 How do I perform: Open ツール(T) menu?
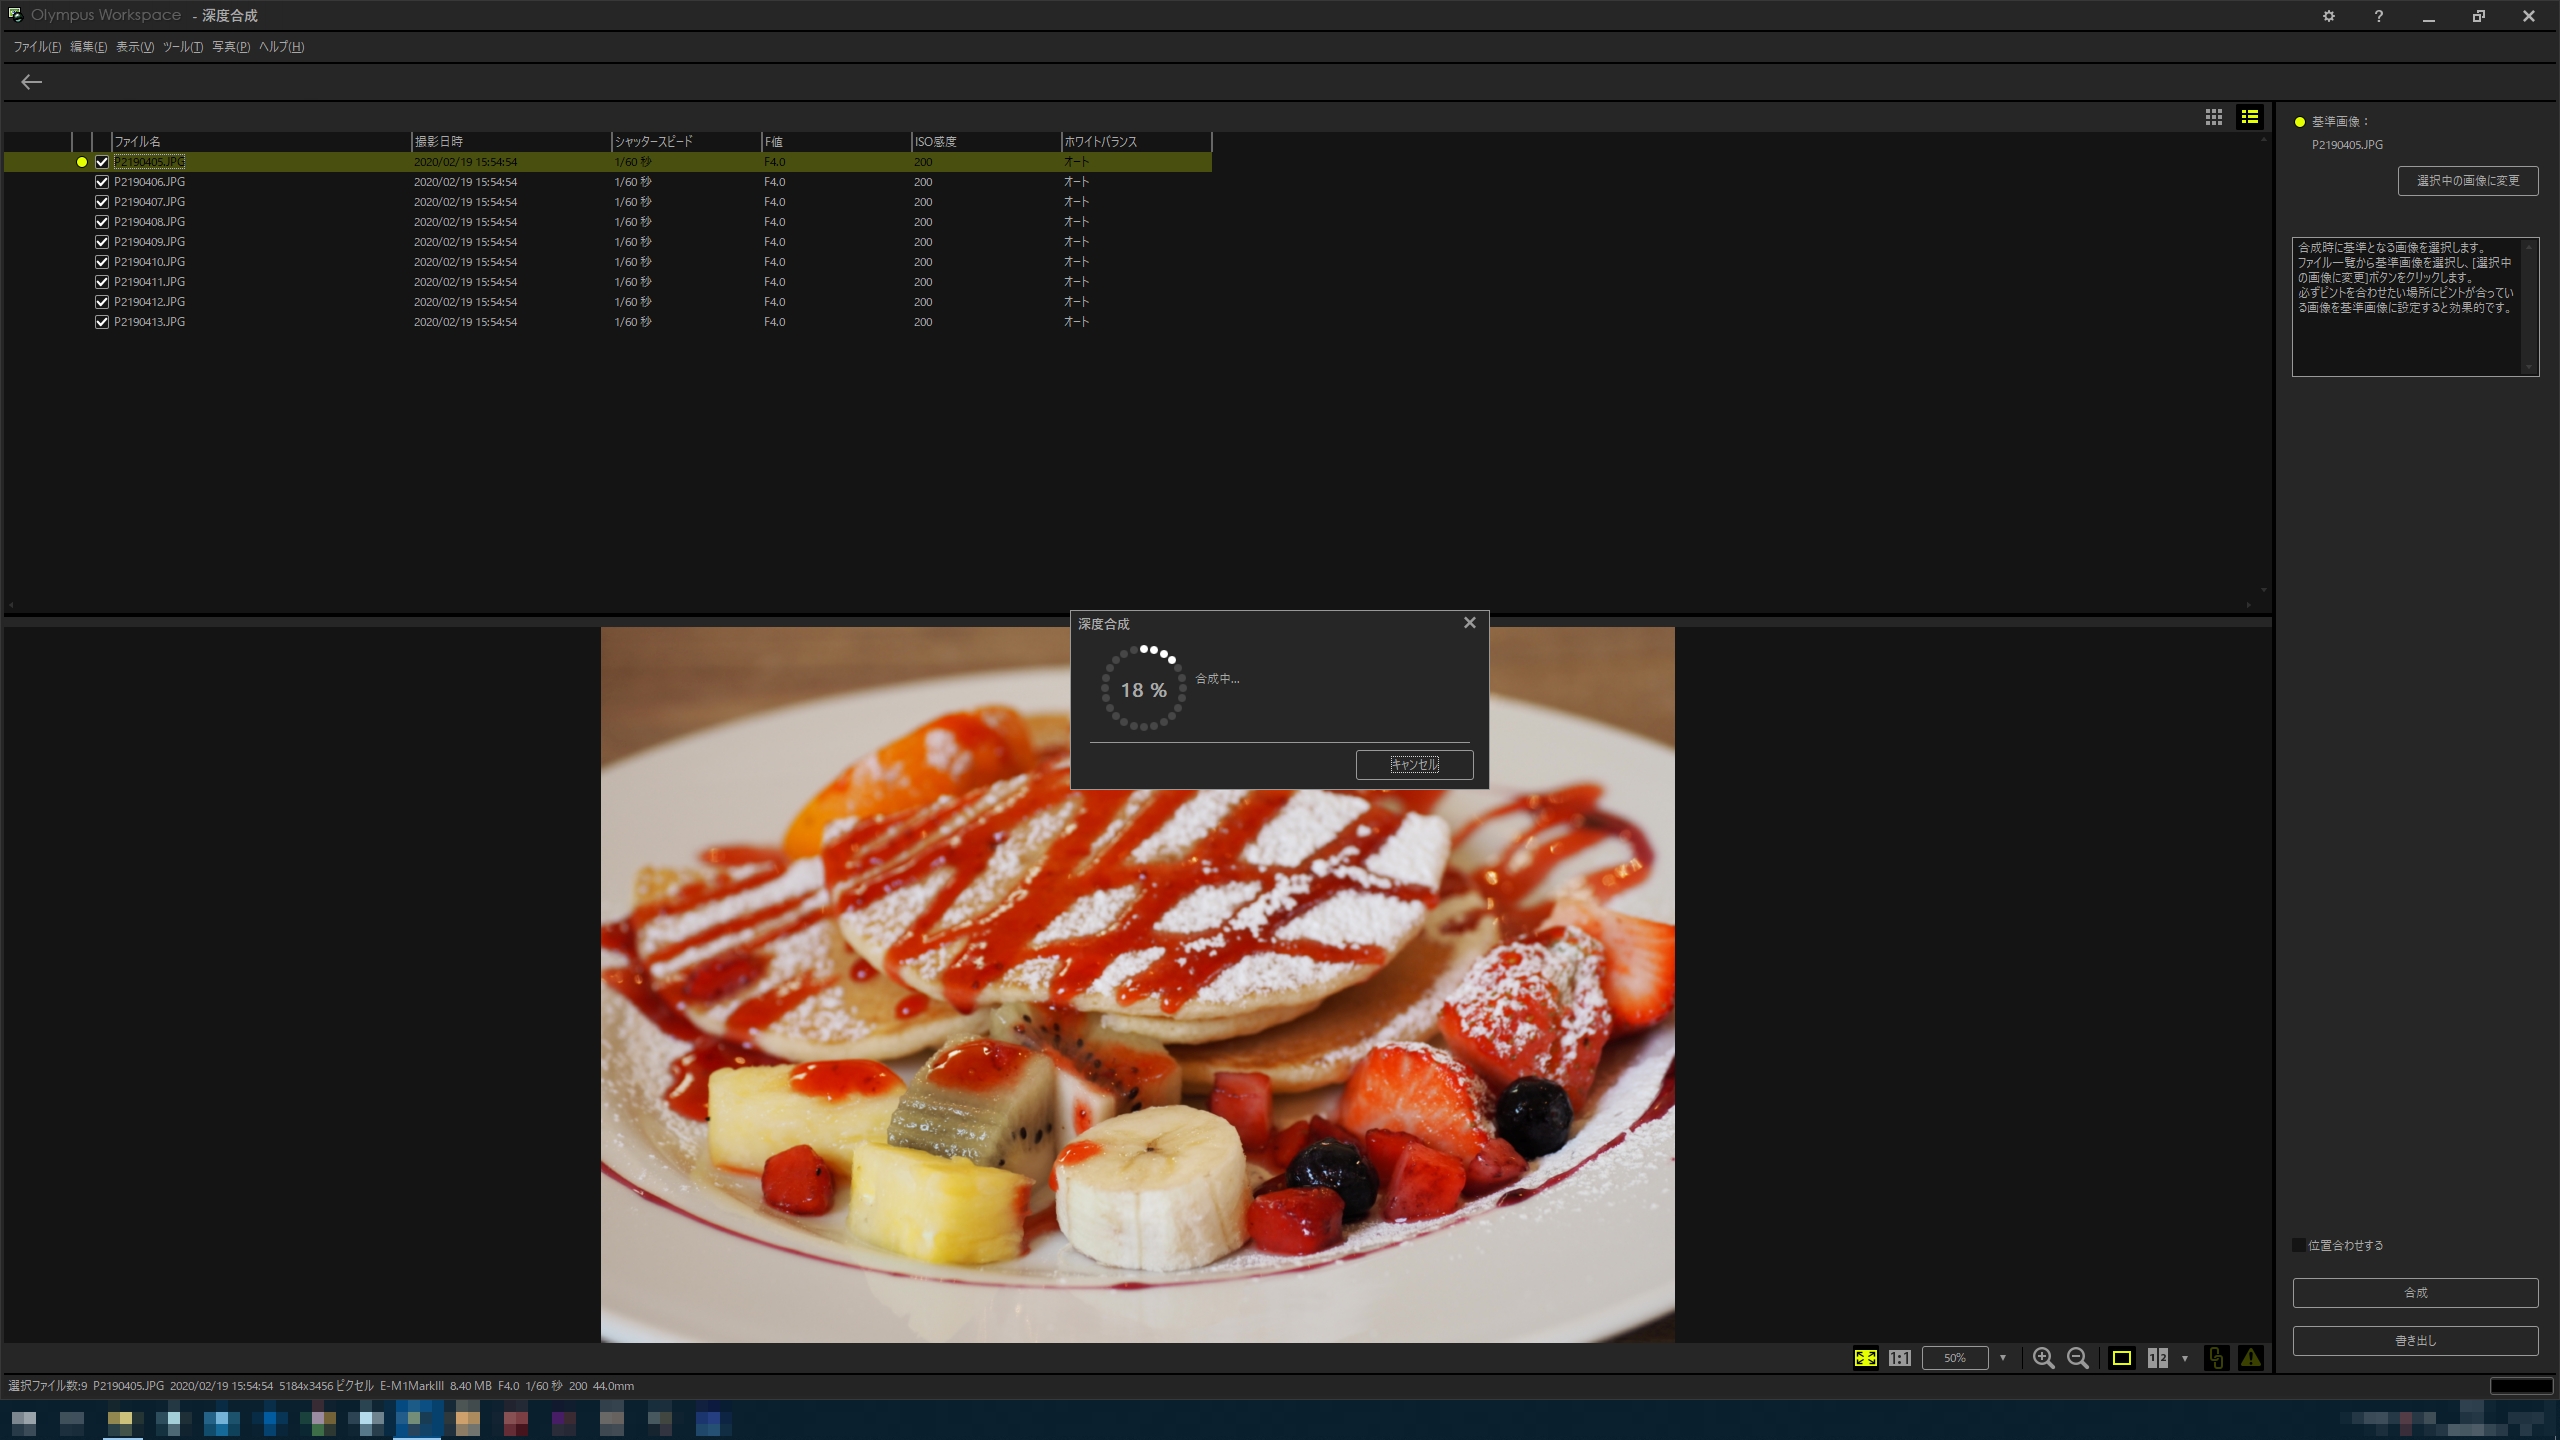[x=183, y=47]
